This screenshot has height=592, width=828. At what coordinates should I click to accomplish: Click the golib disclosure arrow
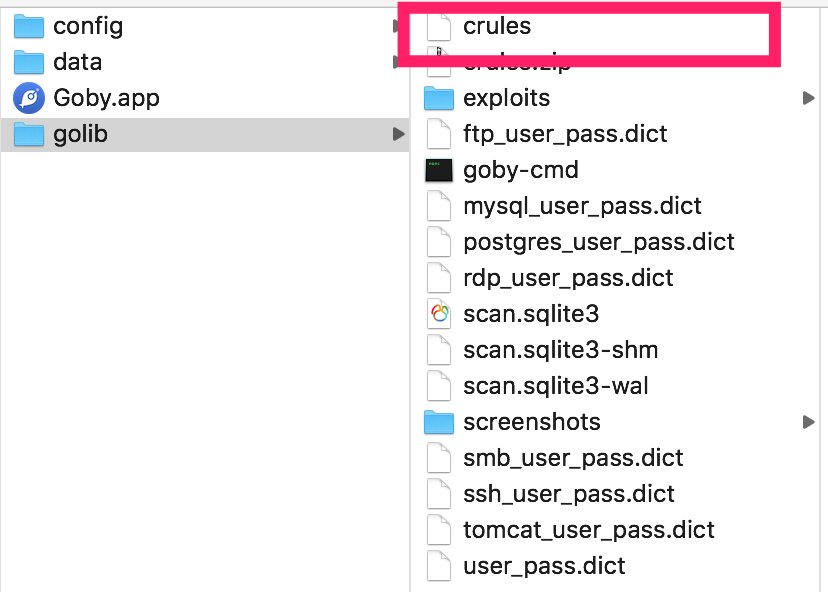(x=399, y=134)
